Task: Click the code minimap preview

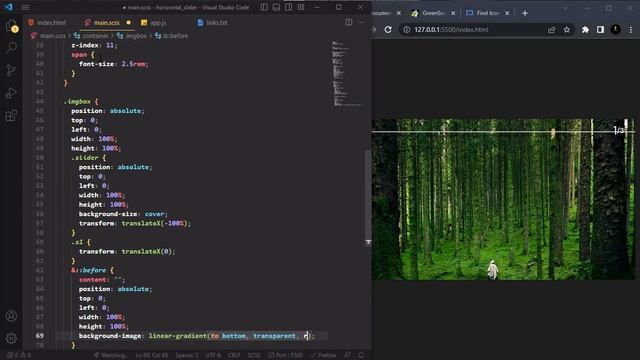Action: point(347,73)
